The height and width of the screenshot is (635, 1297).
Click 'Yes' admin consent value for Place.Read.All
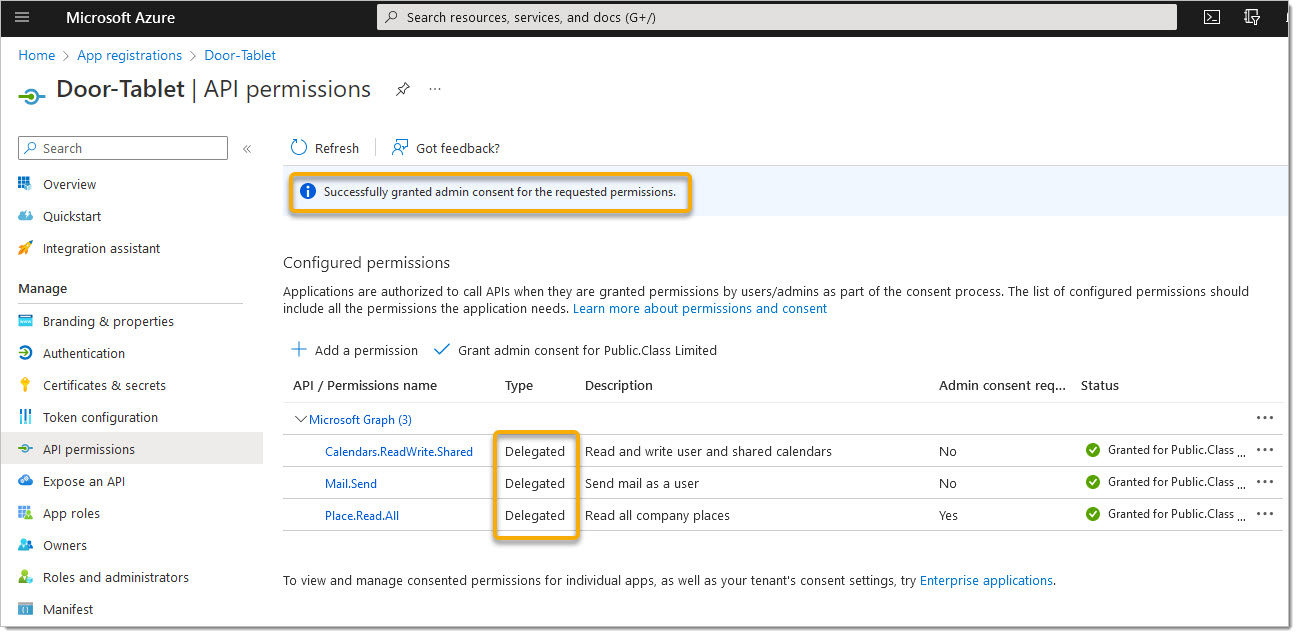tap(948, 515)
